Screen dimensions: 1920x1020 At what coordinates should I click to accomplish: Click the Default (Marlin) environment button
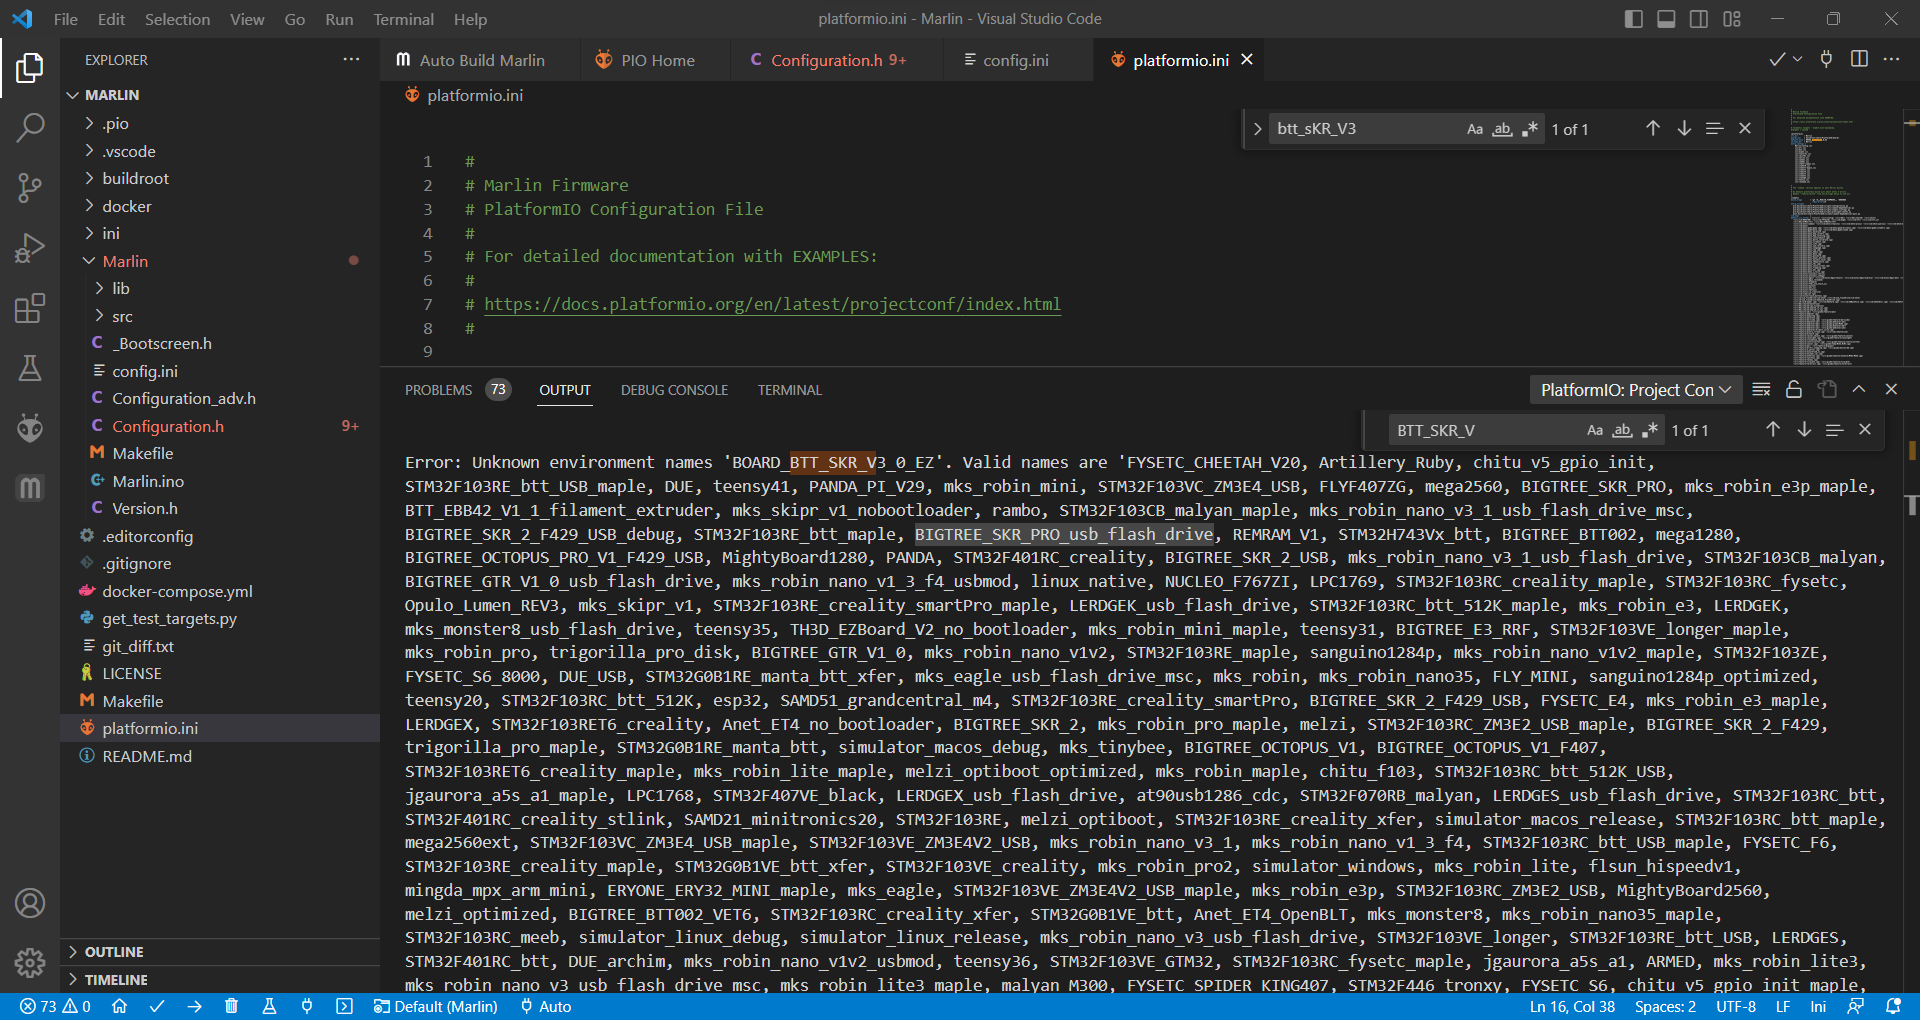pos(436,1006)
